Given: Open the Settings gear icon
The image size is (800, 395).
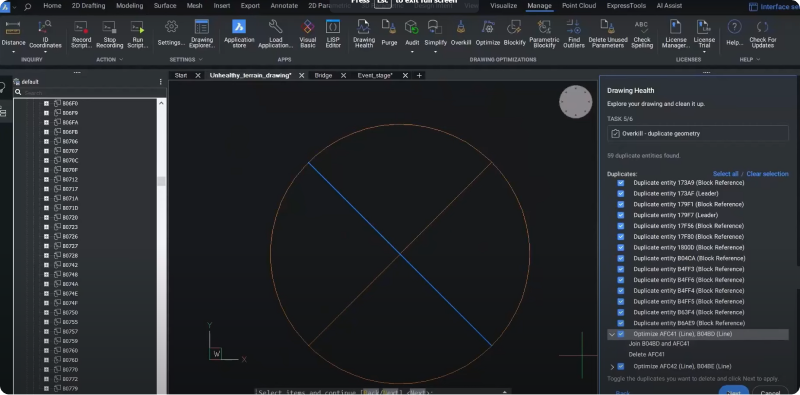Looking at the screenshot, I should point(171,27).
